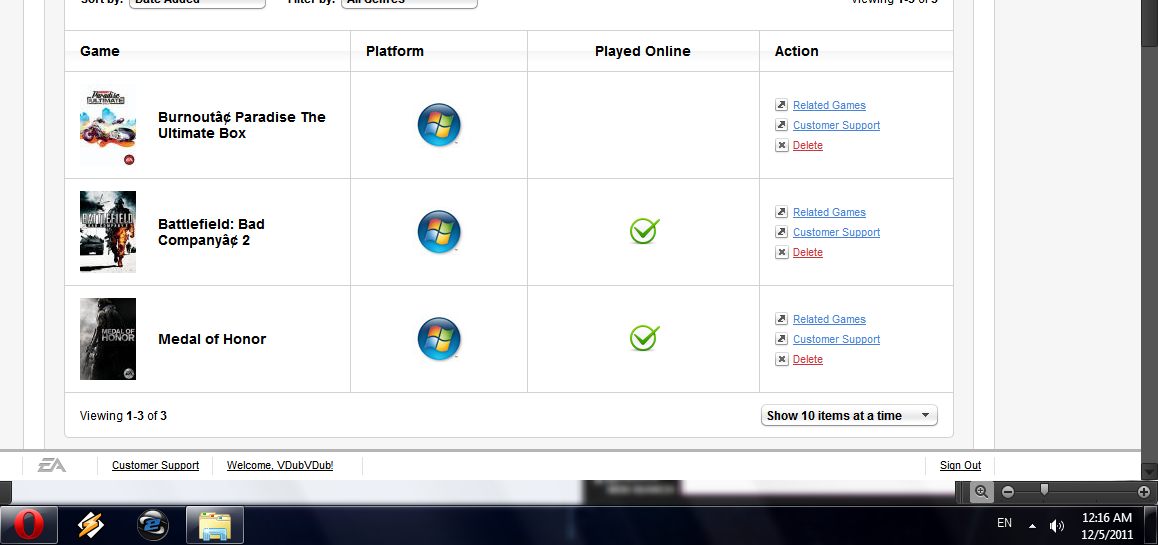The width and height of the screenshot is (1158, 545).
Task: Delete Battlefield: Bad Company 2
Action: point(807,252)
